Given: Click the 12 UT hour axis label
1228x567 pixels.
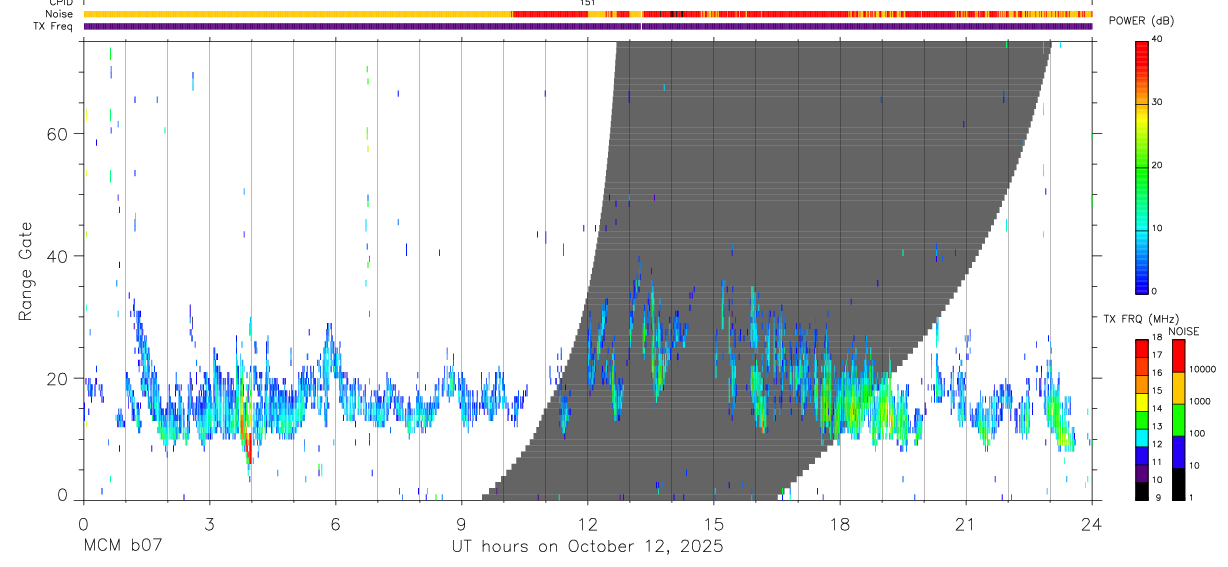Looking at the screenshot, I should 587,524.
